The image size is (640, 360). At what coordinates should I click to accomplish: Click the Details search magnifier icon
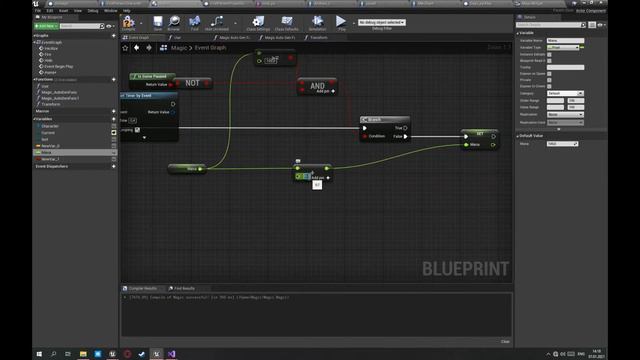click(583, 25)
